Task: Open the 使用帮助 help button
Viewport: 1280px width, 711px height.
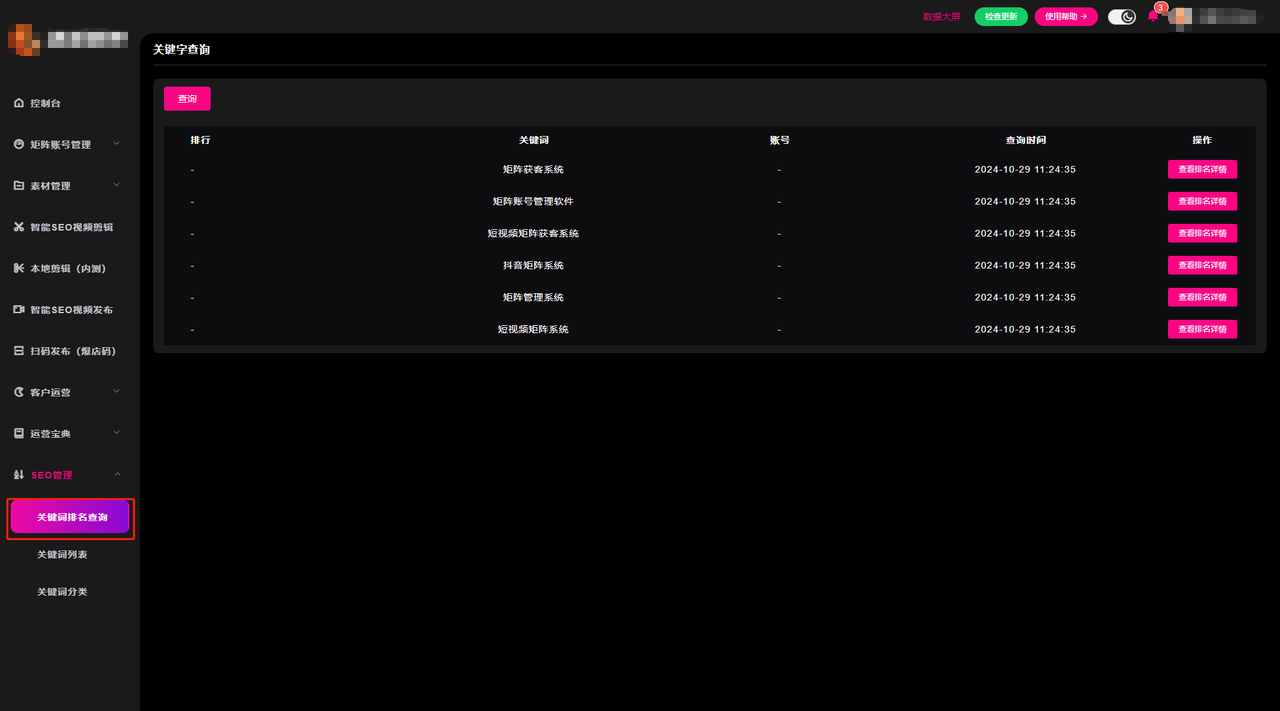Action: click(x=1065, y=17)
